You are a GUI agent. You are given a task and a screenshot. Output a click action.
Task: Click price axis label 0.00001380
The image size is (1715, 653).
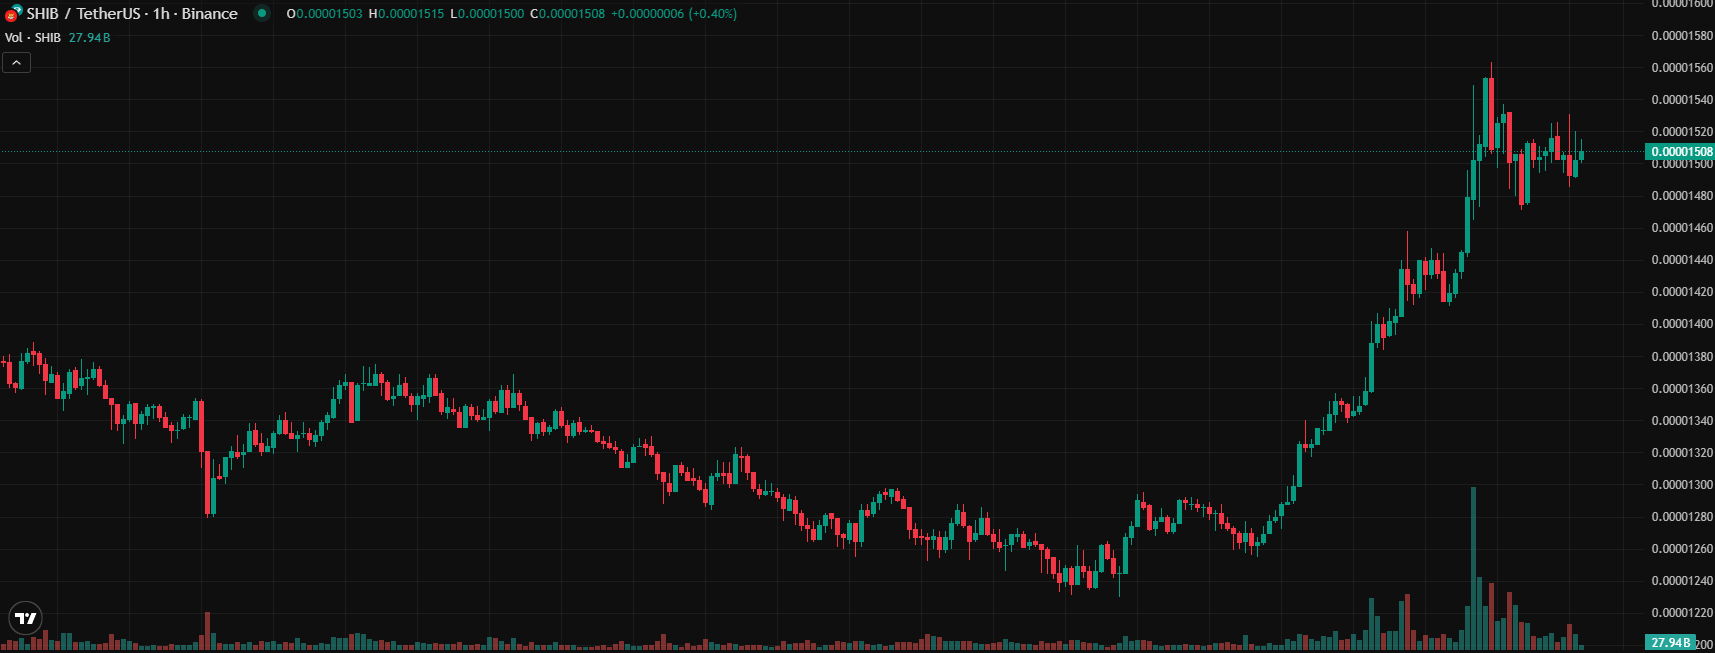(x=1682, y=357)
